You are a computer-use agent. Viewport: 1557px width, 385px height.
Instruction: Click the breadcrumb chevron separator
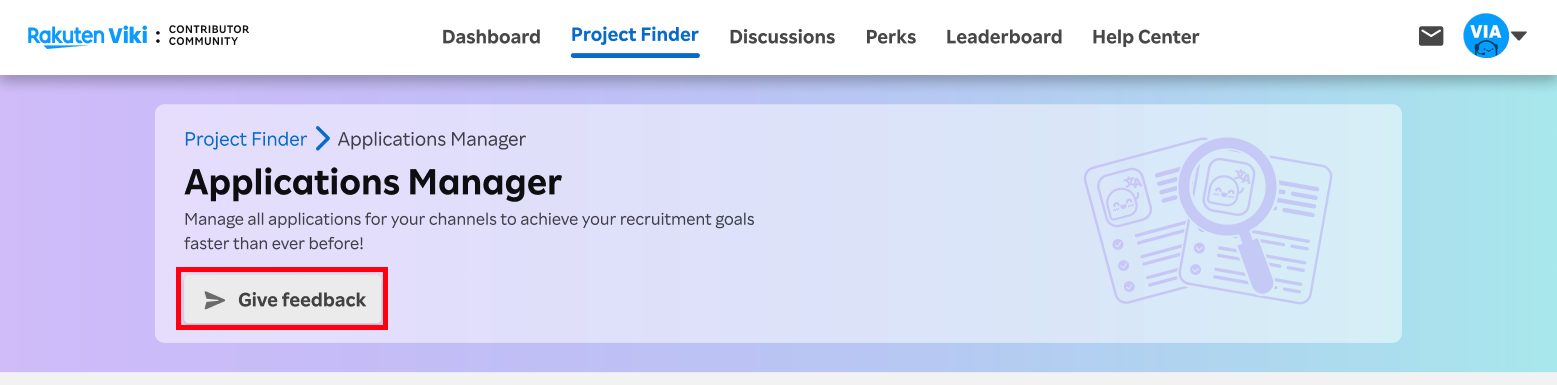(322, 139)
